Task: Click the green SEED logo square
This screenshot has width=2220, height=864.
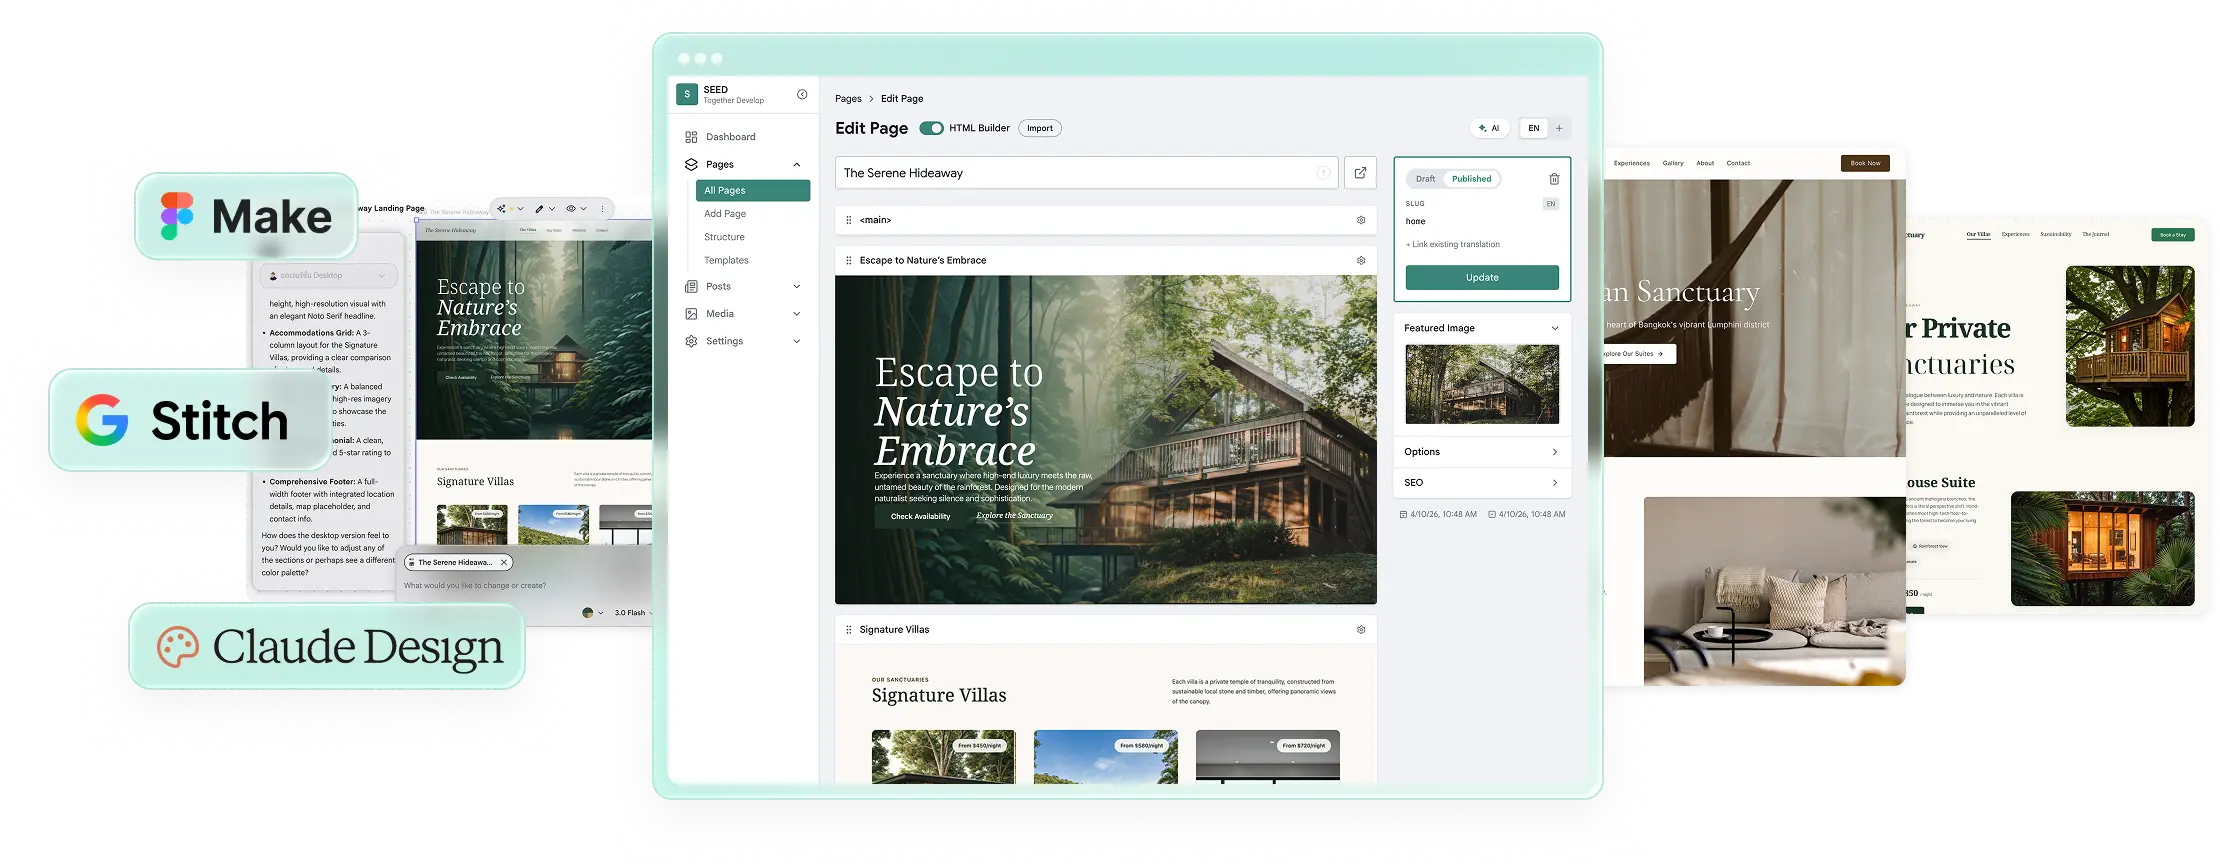Action: point(687,94)
